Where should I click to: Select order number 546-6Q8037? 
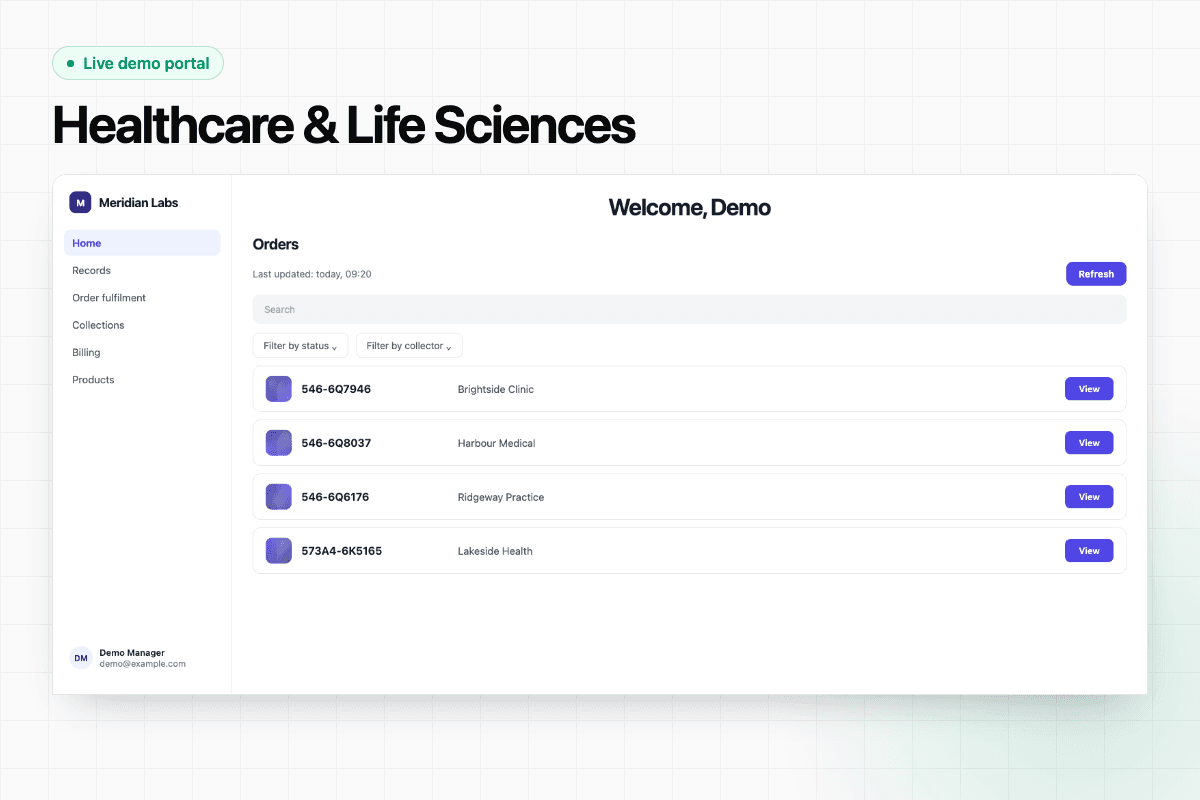[x=336, y=443]
